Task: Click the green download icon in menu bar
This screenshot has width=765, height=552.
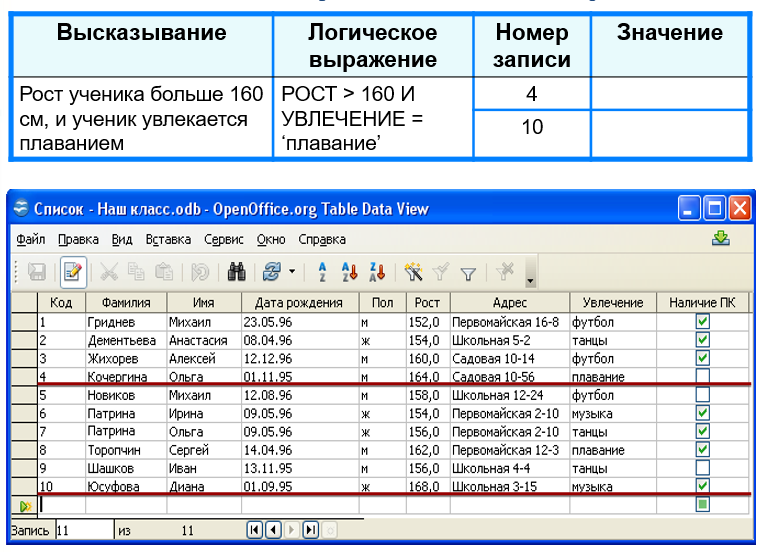Action: (720, 239)
